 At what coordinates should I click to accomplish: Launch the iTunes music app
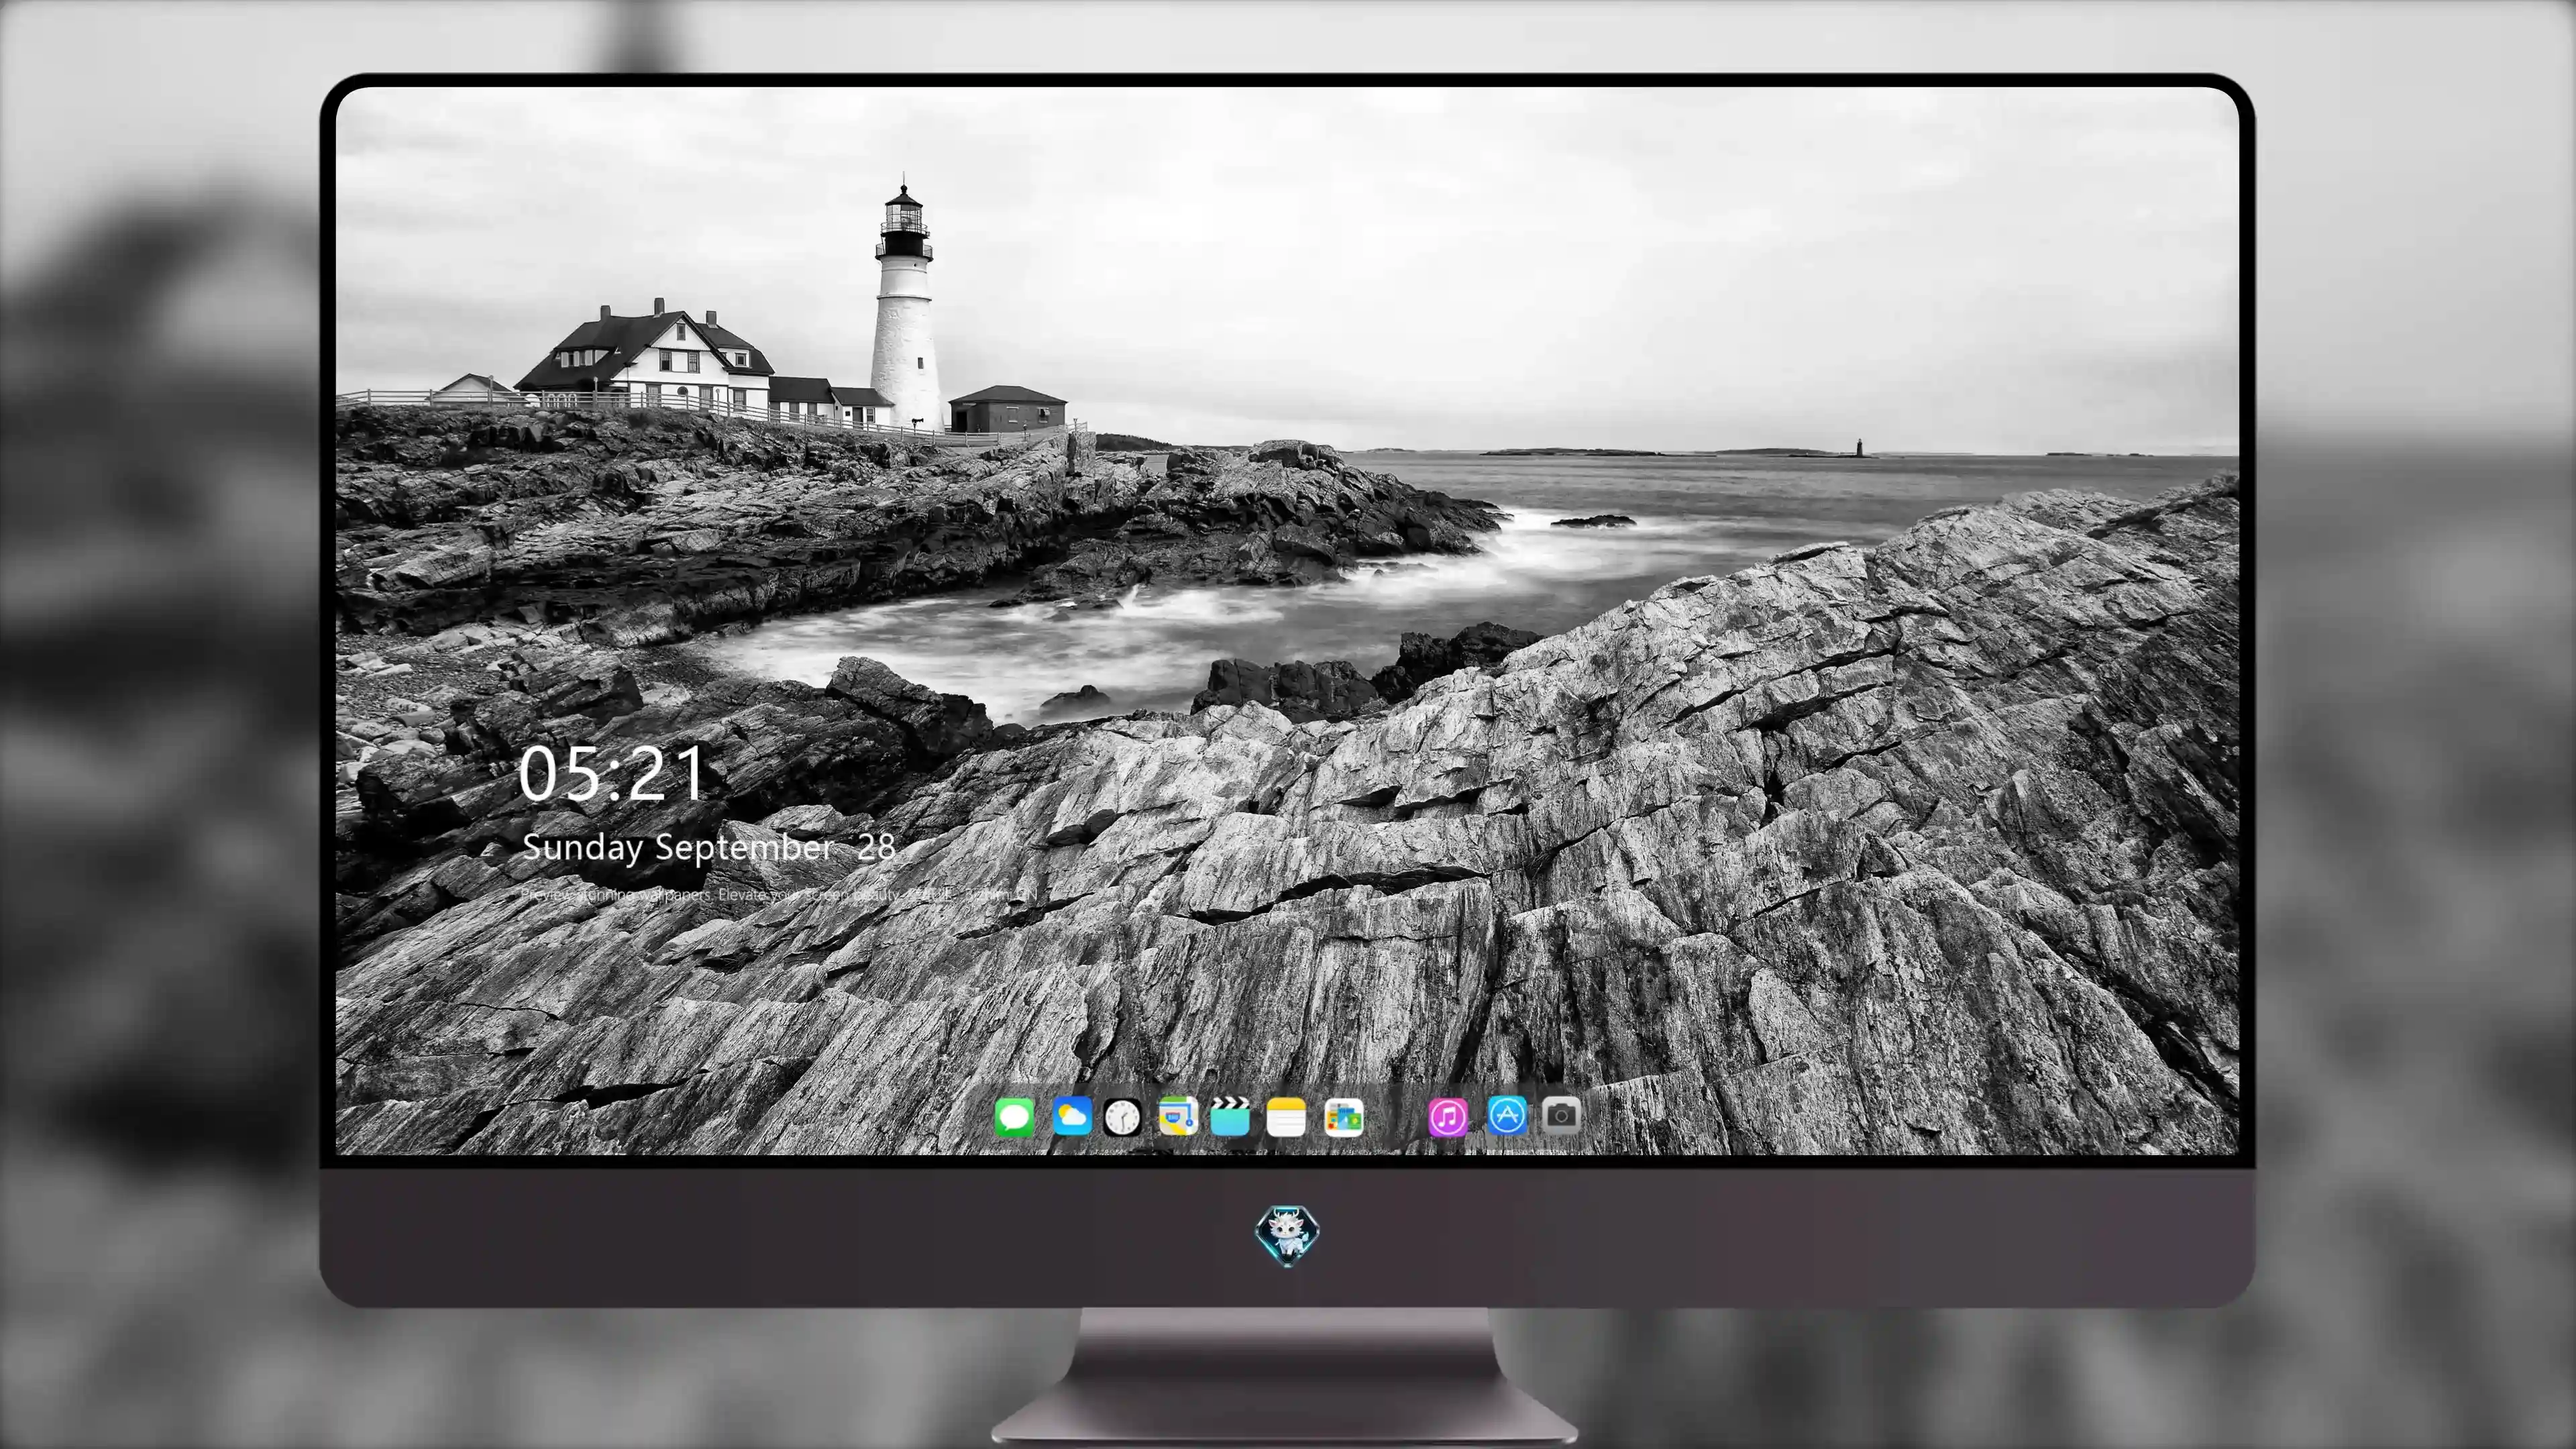pyautogui.click(x=1448, y=1117)
